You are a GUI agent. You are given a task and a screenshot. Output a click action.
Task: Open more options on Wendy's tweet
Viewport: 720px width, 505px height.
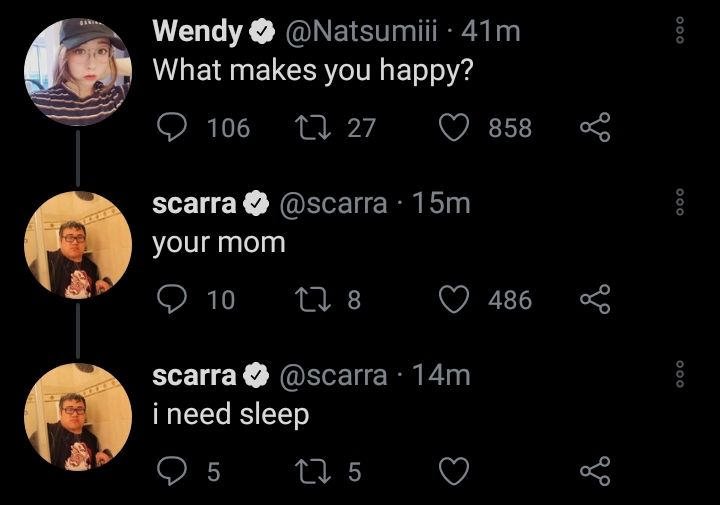(680, 30)
